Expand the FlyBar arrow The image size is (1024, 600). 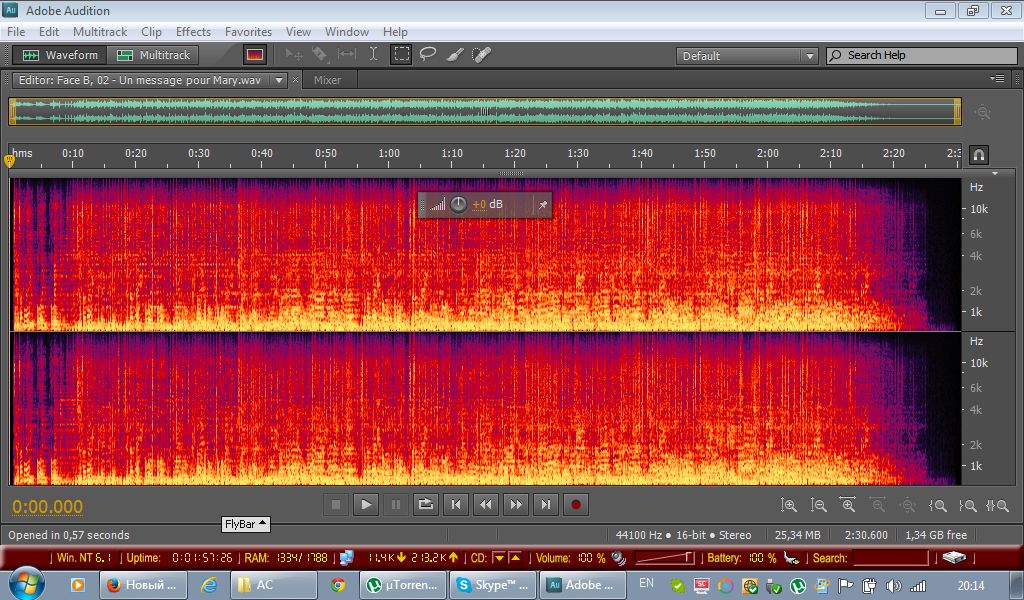(263, 523)
